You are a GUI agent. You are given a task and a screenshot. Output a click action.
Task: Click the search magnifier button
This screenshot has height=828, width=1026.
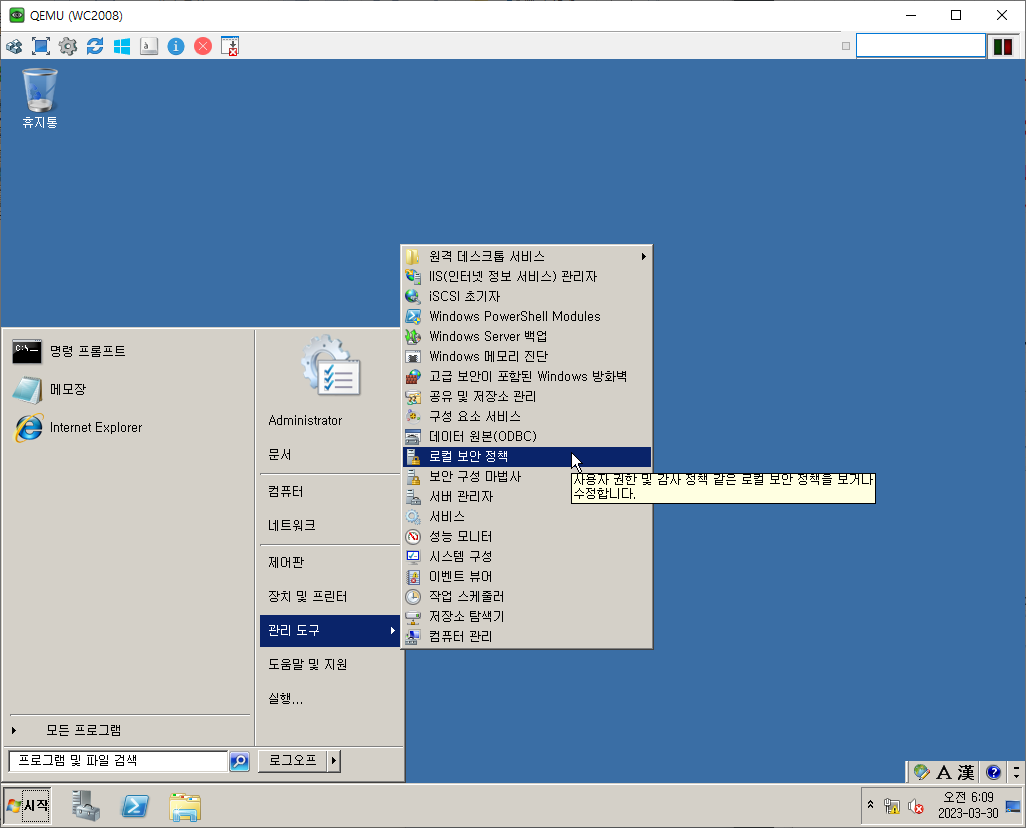tap(239, 761)
